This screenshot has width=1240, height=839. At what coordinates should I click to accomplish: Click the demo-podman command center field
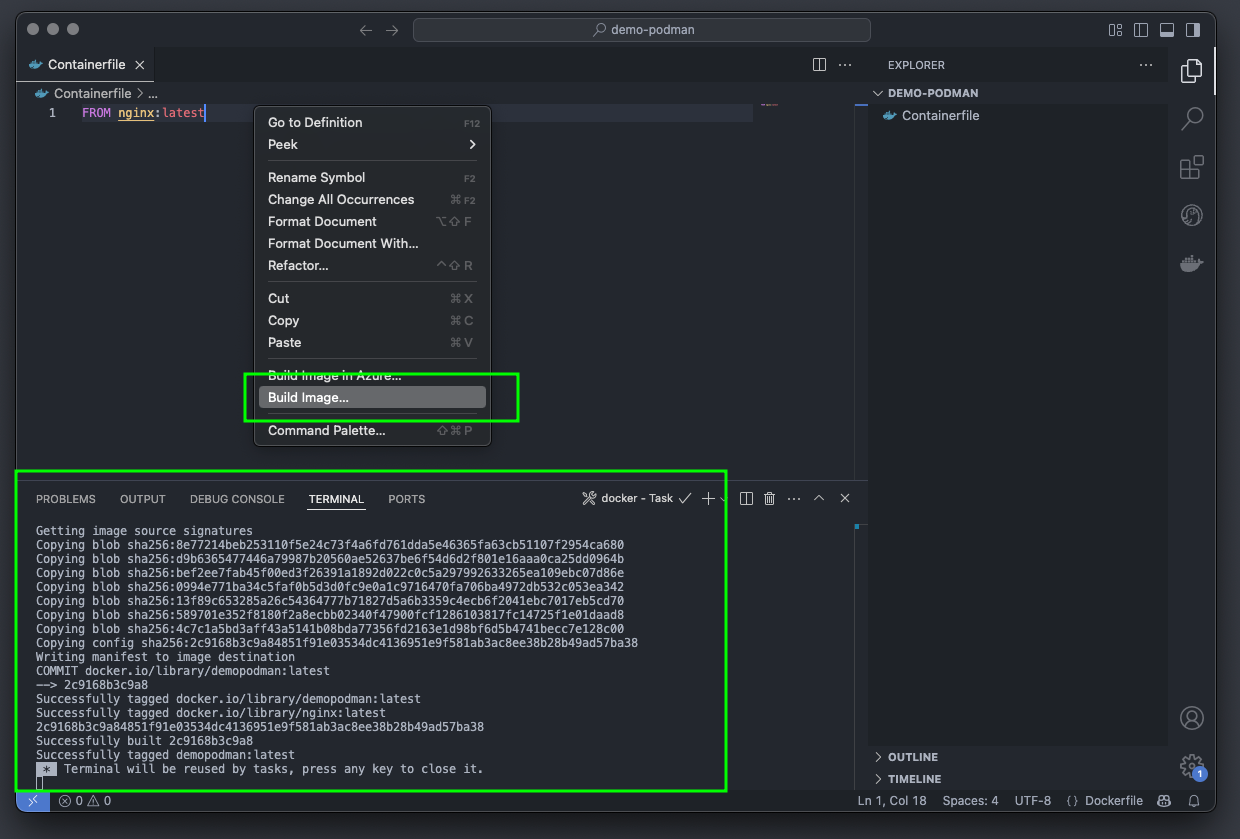[642, 29]
